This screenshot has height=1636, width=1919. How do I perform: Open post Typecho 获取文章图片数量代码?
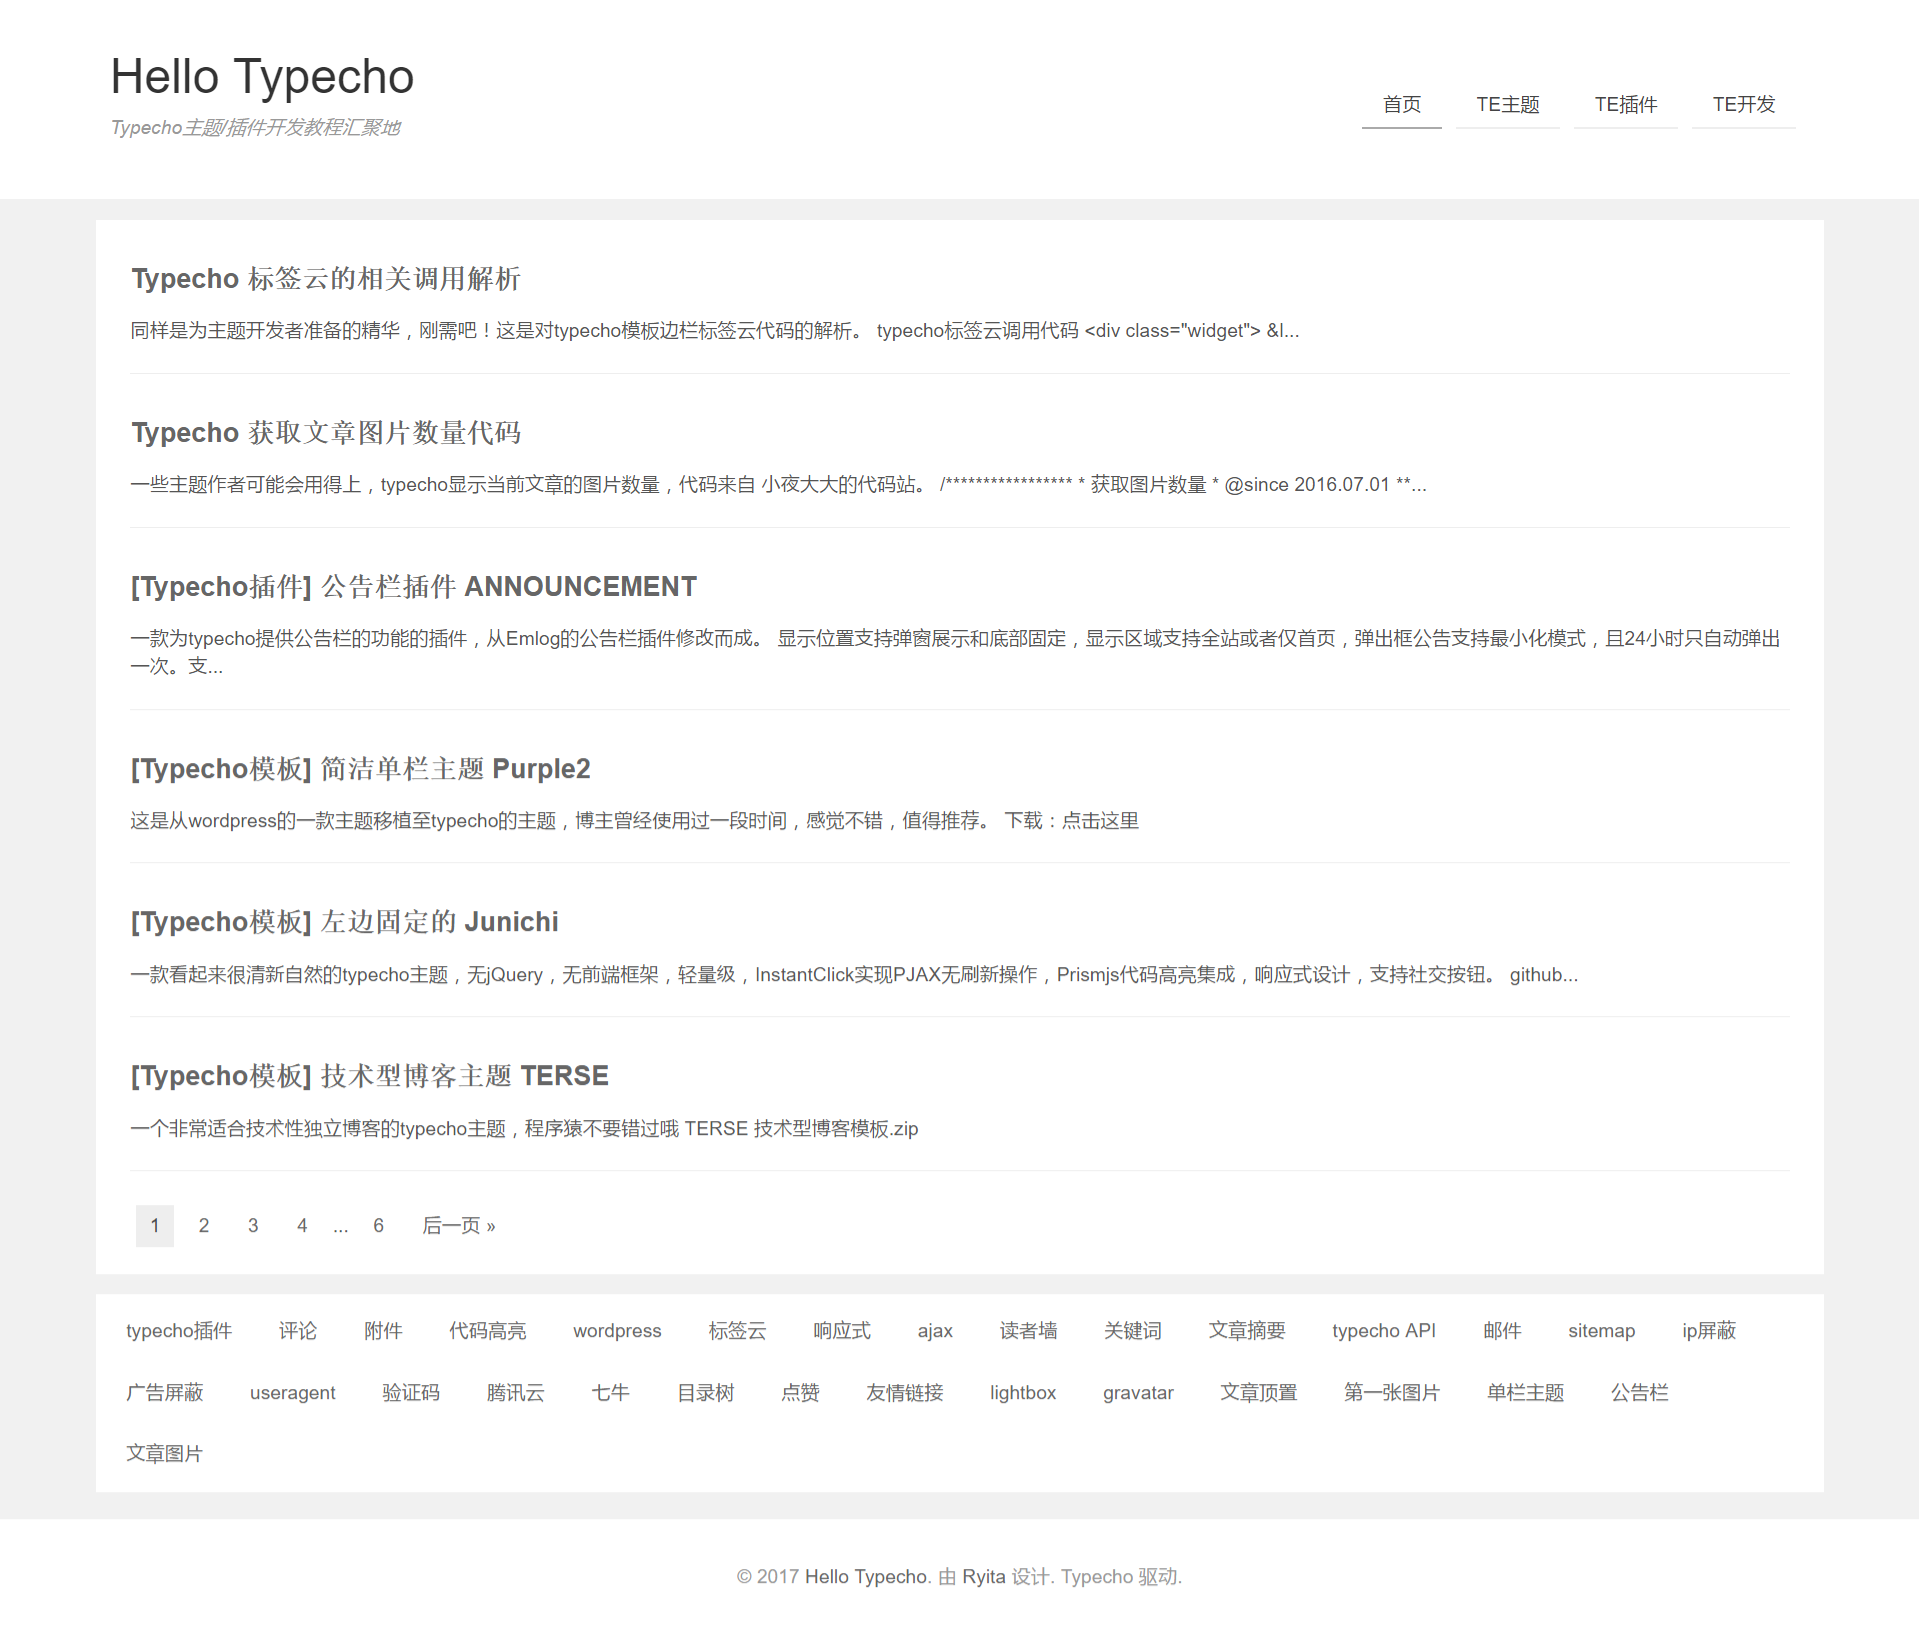coord(326,433)
